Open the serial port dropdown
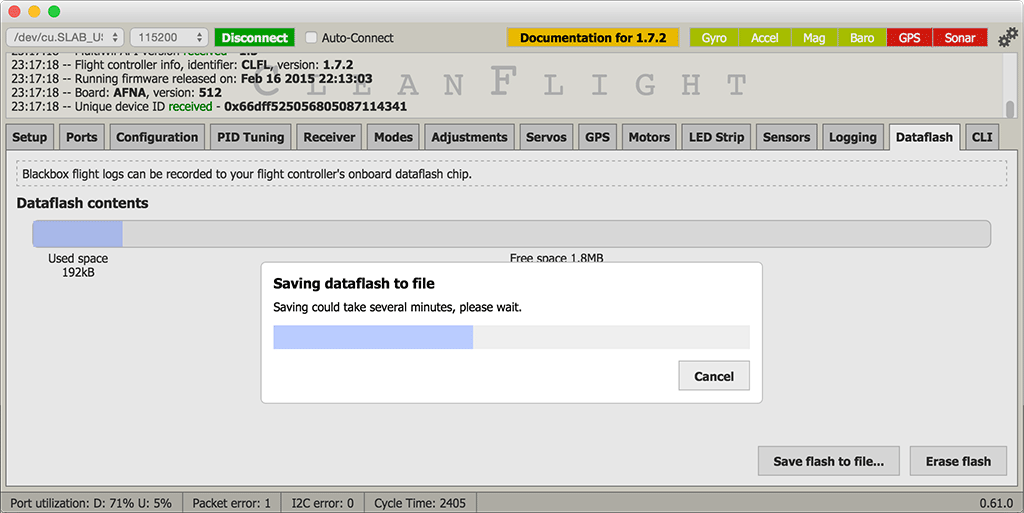Screen dimensions: 1024x513 pos(64,38)
